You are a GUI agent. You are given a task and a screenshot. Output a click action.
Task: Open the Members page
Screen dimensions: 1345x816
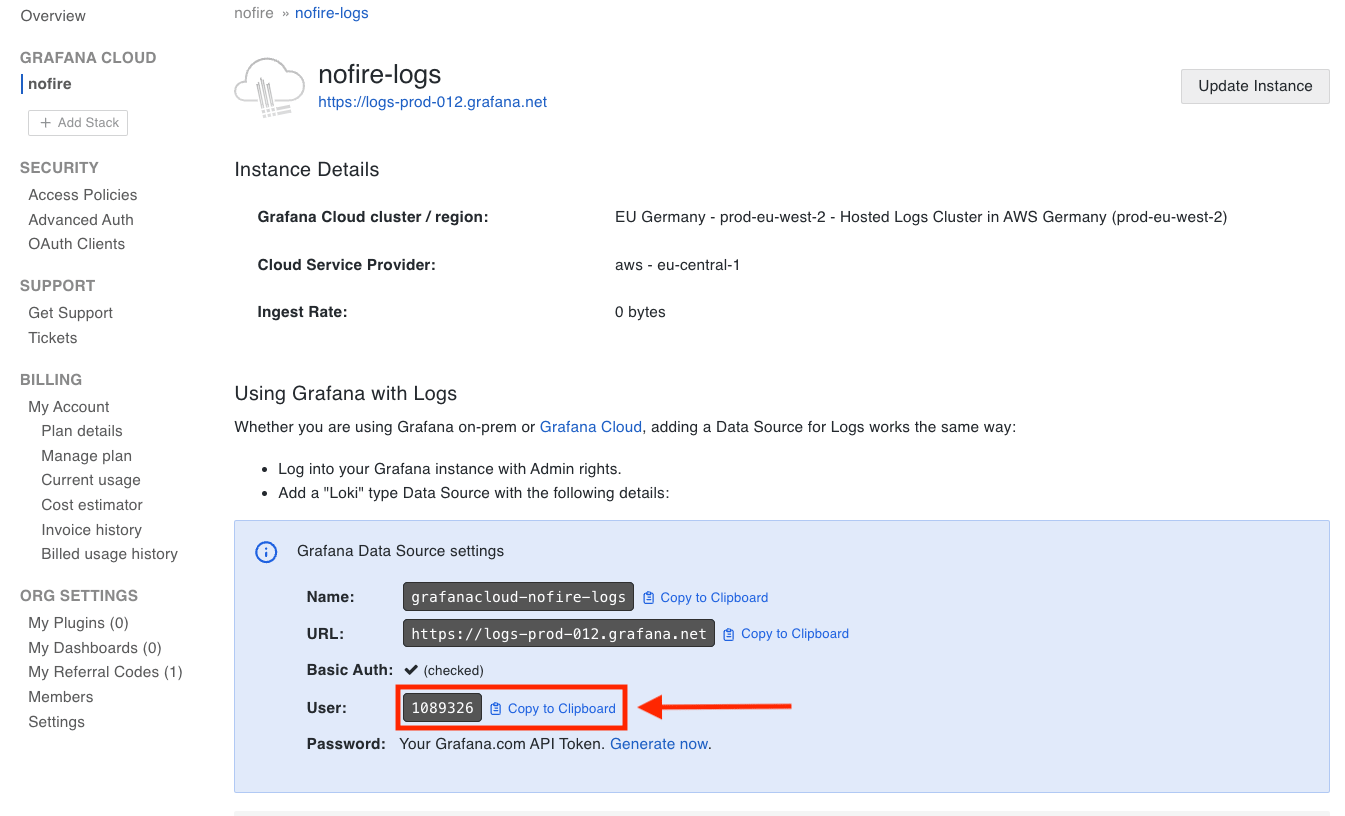click(61, 697)
